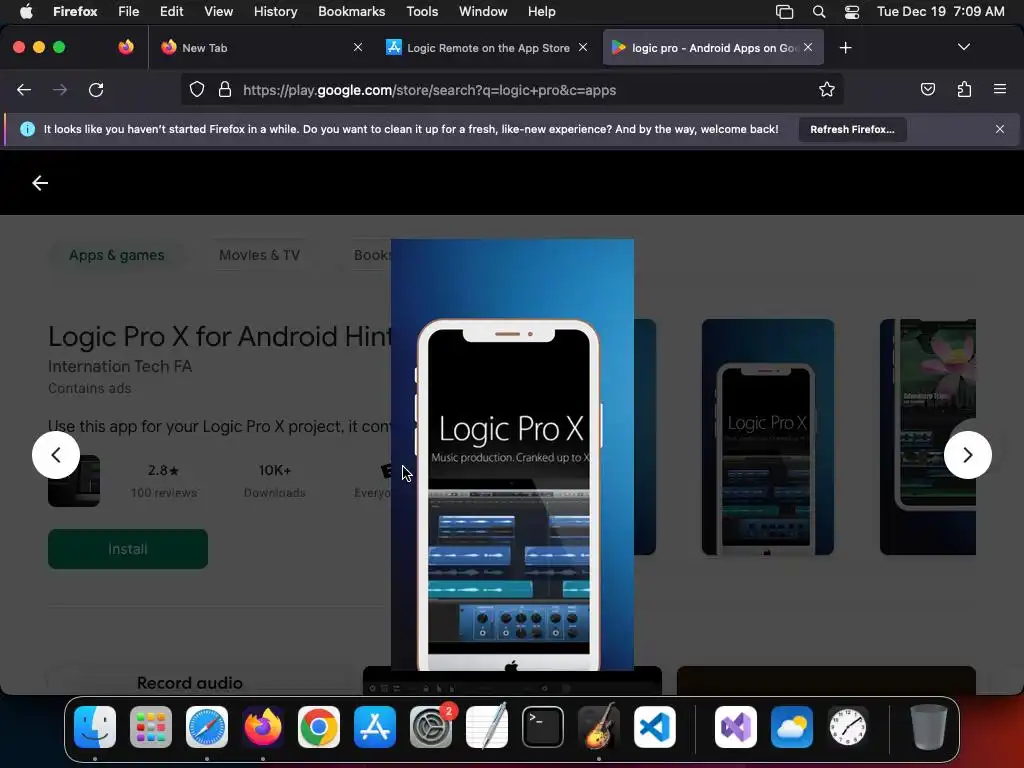The image size is (1024, 768).
Task: Click the Stage Manager menu bar icon
Action: point(784,12)
